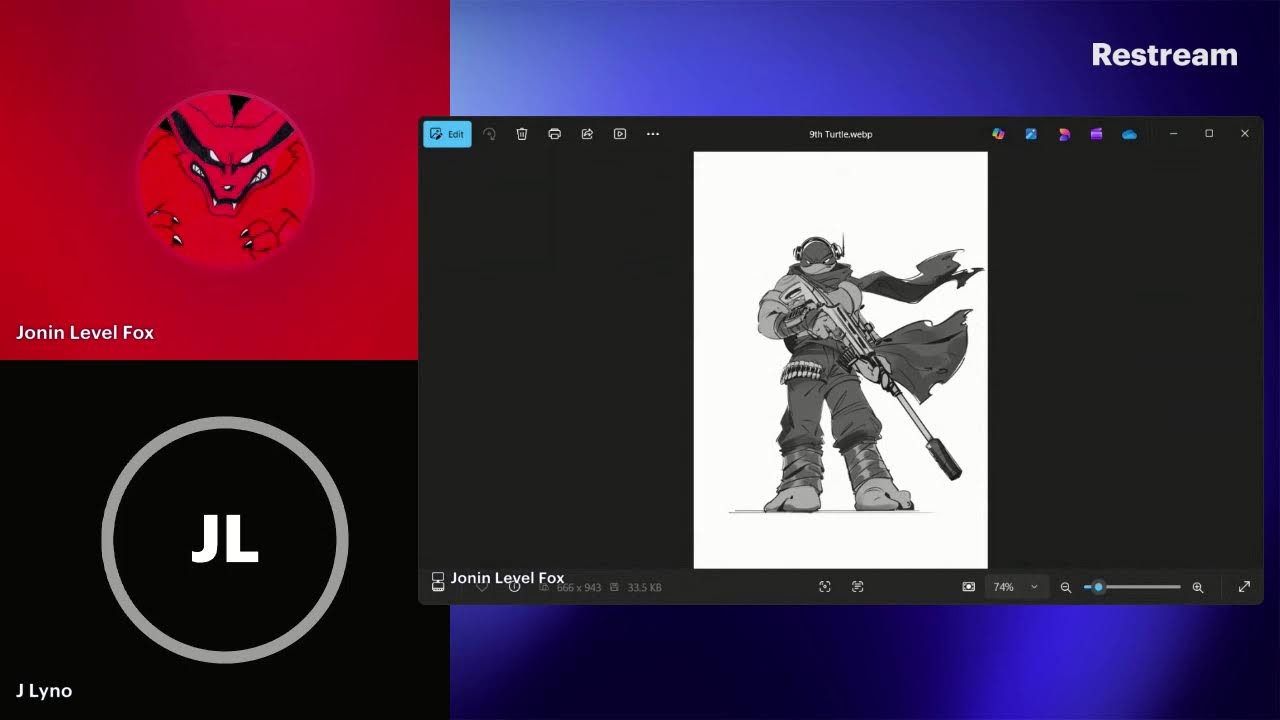This screenshot has width=1280, height=720.
Task: Click the Jonin Level Fox label under the fox avatar
Action: tap(85, 333)
